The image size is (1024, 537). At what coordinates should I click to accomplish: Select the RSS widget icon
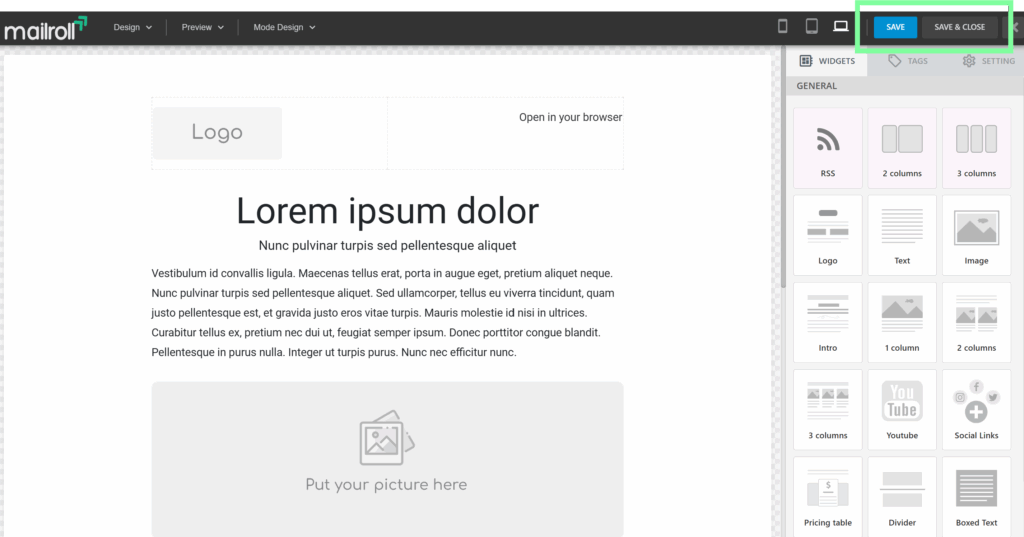(827, 146)
